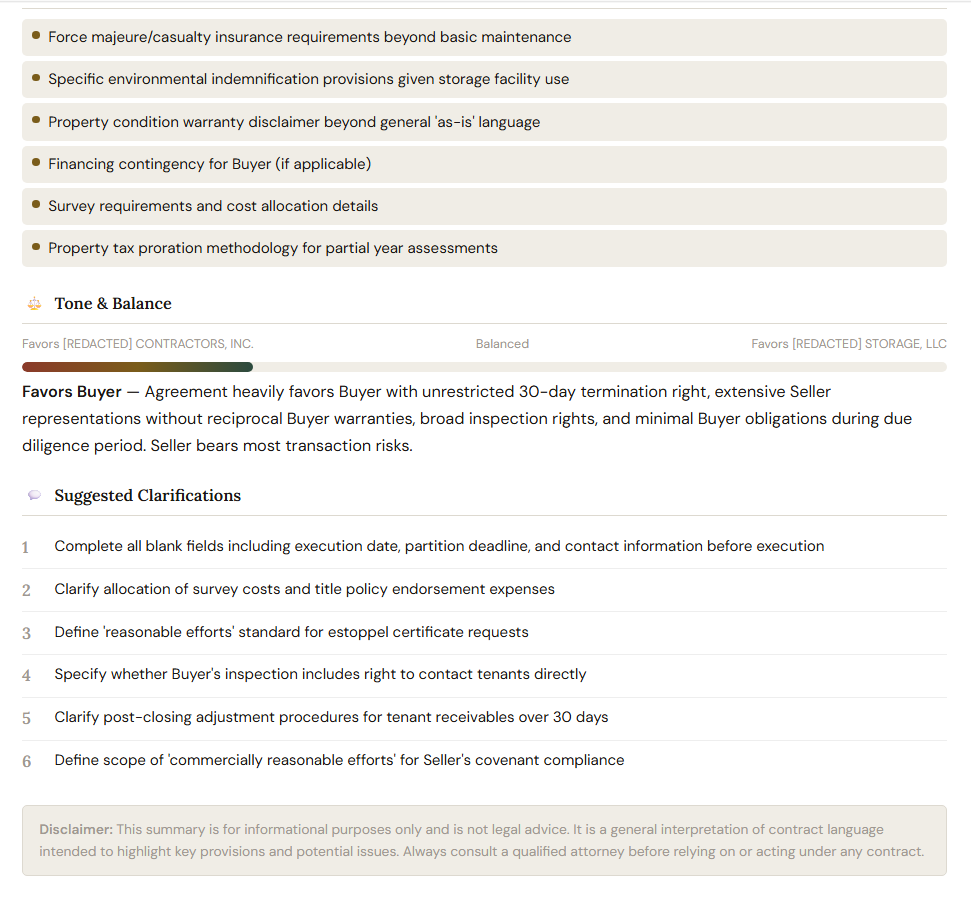The height and width of the screenshot is (912, 971).
Task: Click Favors [REDACTED] STORAGE, LLC label
Action: 849,344
